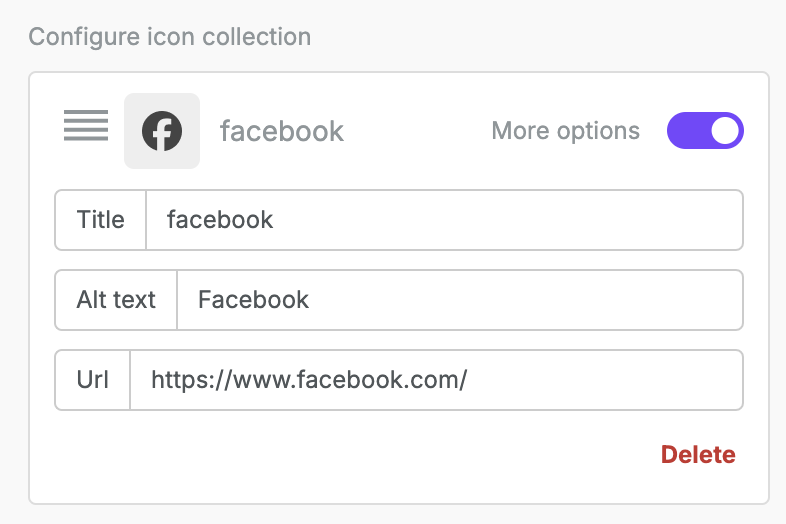Place cursor in the https://www.facebook.com/ text
Viewport: 786px width, 524px height.
pyautogui.click(x=309, y=380)
